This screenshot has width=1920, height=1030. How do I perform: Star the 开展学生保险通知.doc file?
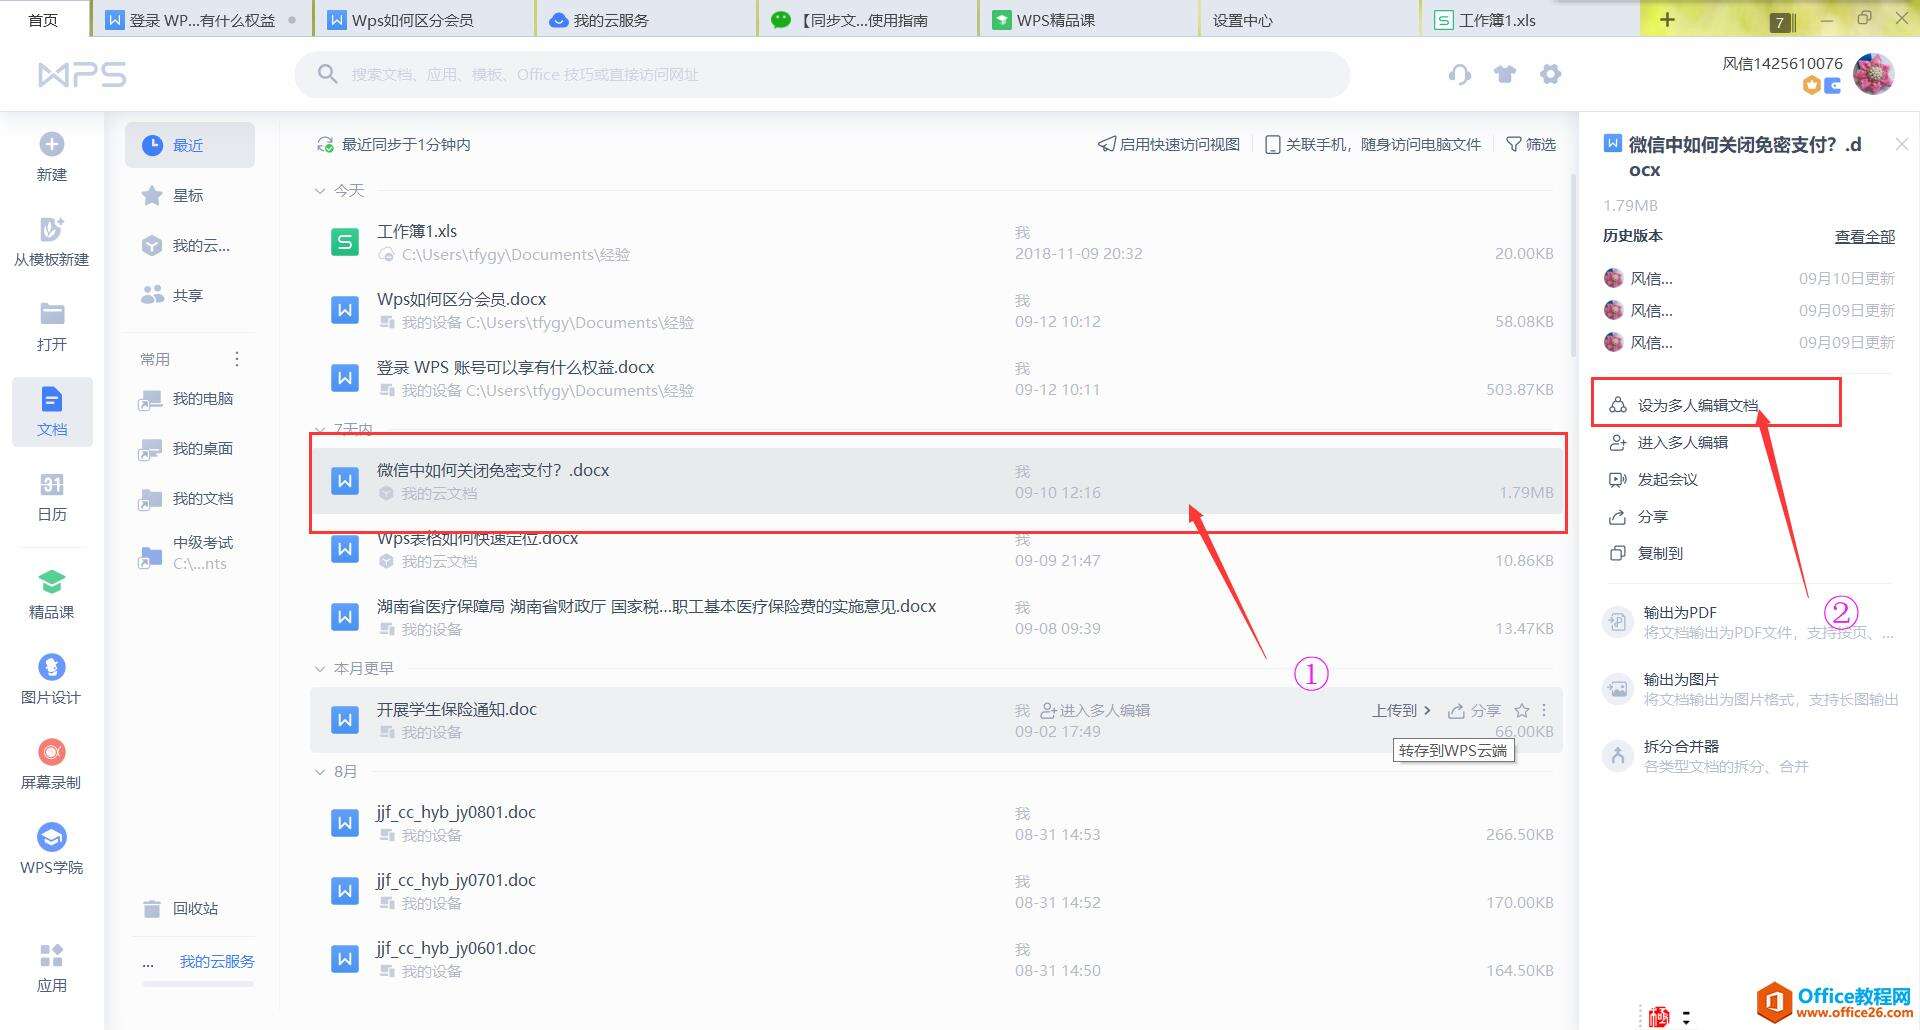(1522, 710)
